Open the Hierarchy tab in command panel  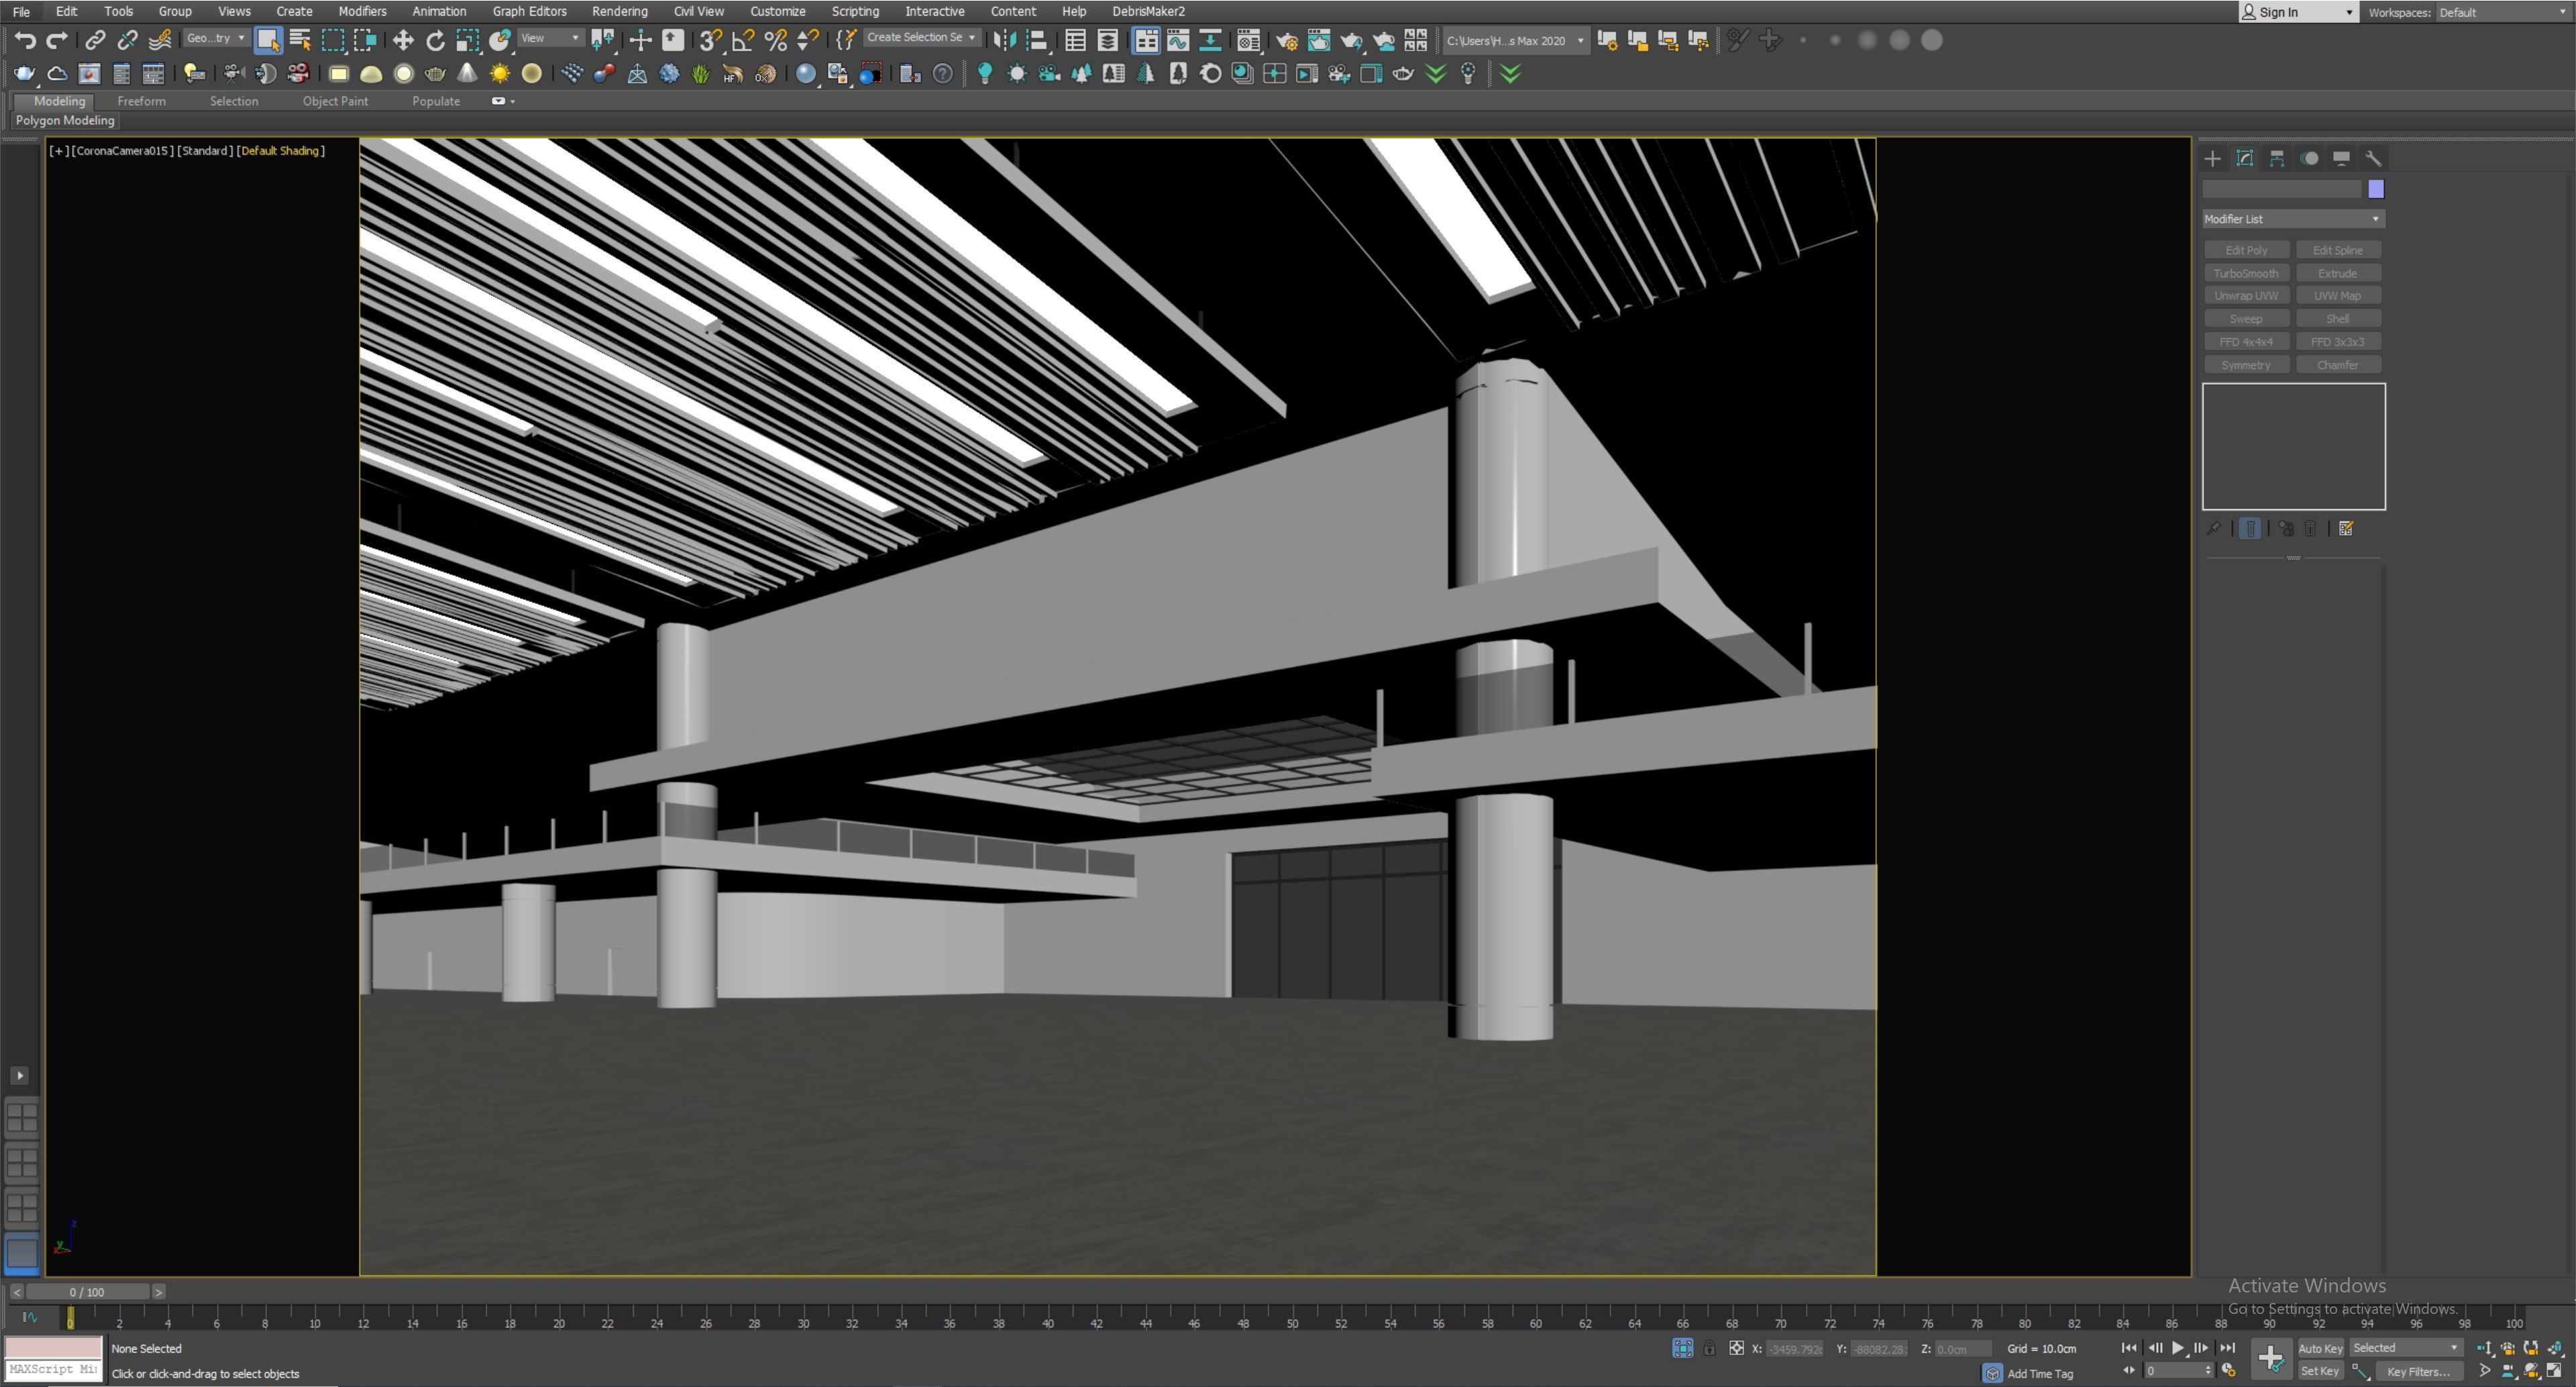[2277, 158]
